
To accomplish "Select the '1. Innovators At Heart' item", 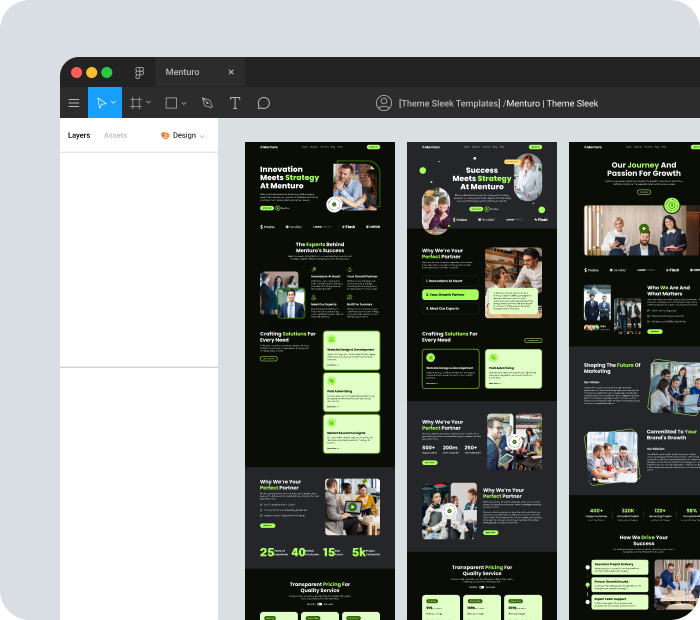I will coord(450,281).
